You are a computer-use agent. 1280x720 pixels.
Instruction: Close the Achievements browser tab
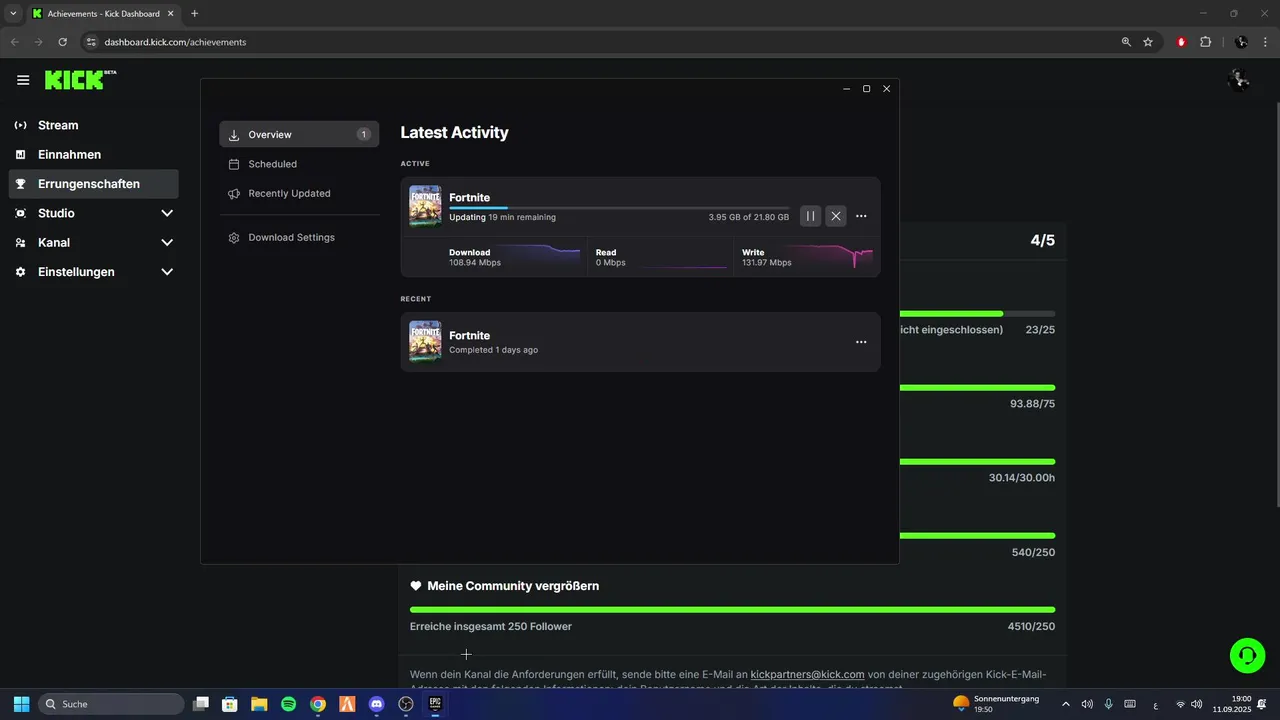pos(170,14)
